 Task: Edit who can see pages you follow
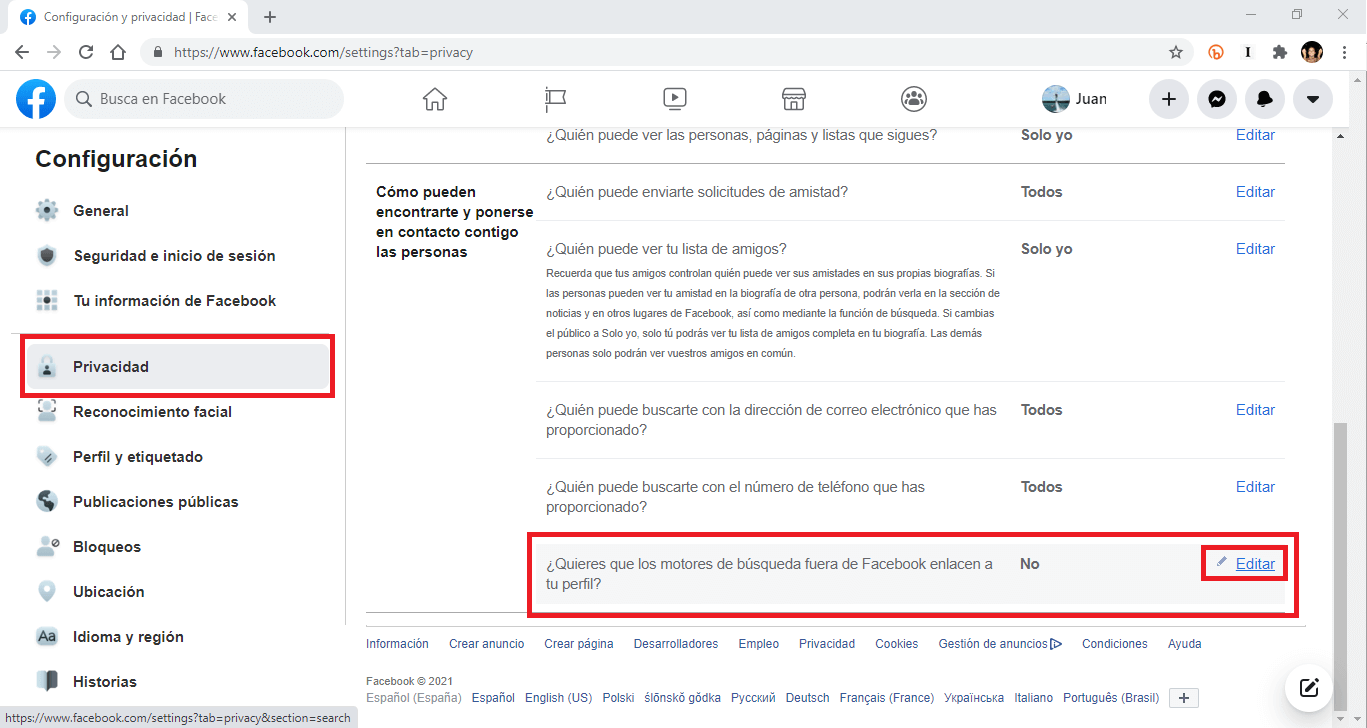click(1255, 135)
